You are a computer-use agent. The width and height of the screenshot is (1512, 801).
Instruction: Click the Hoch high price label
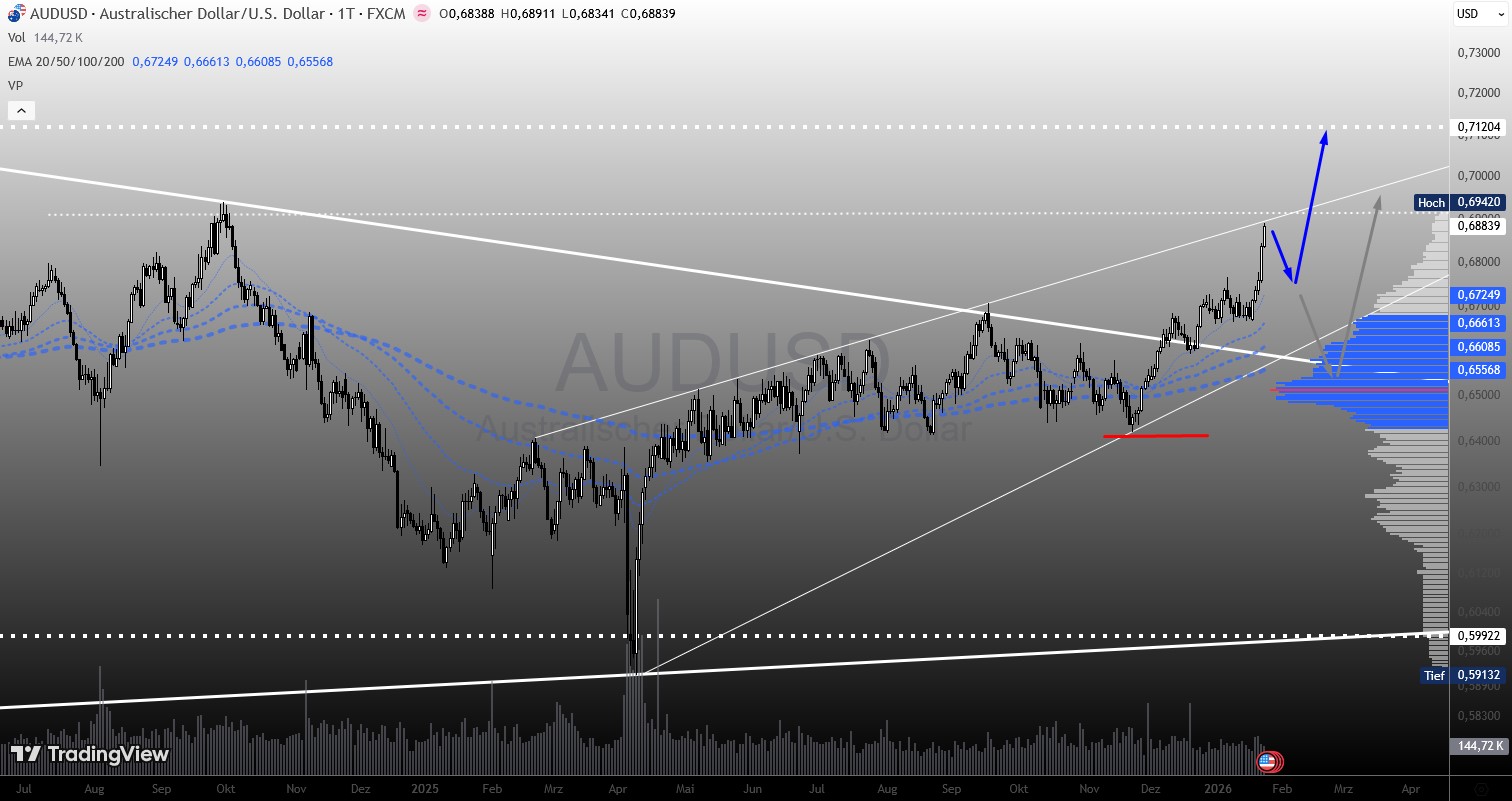click(x=1431, y=203)
